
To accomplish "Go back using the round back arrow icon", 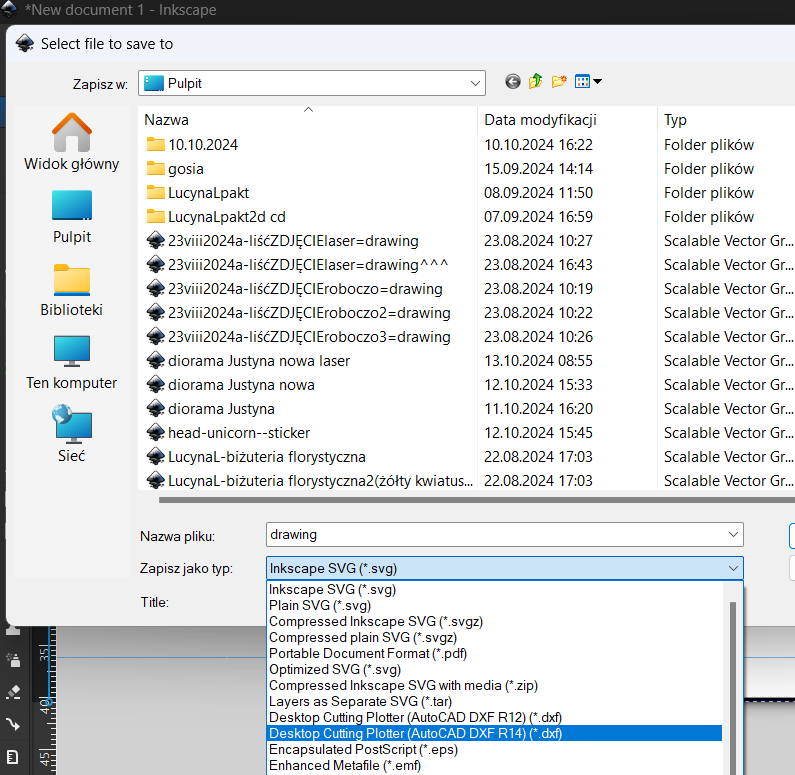I will point(513,82).
